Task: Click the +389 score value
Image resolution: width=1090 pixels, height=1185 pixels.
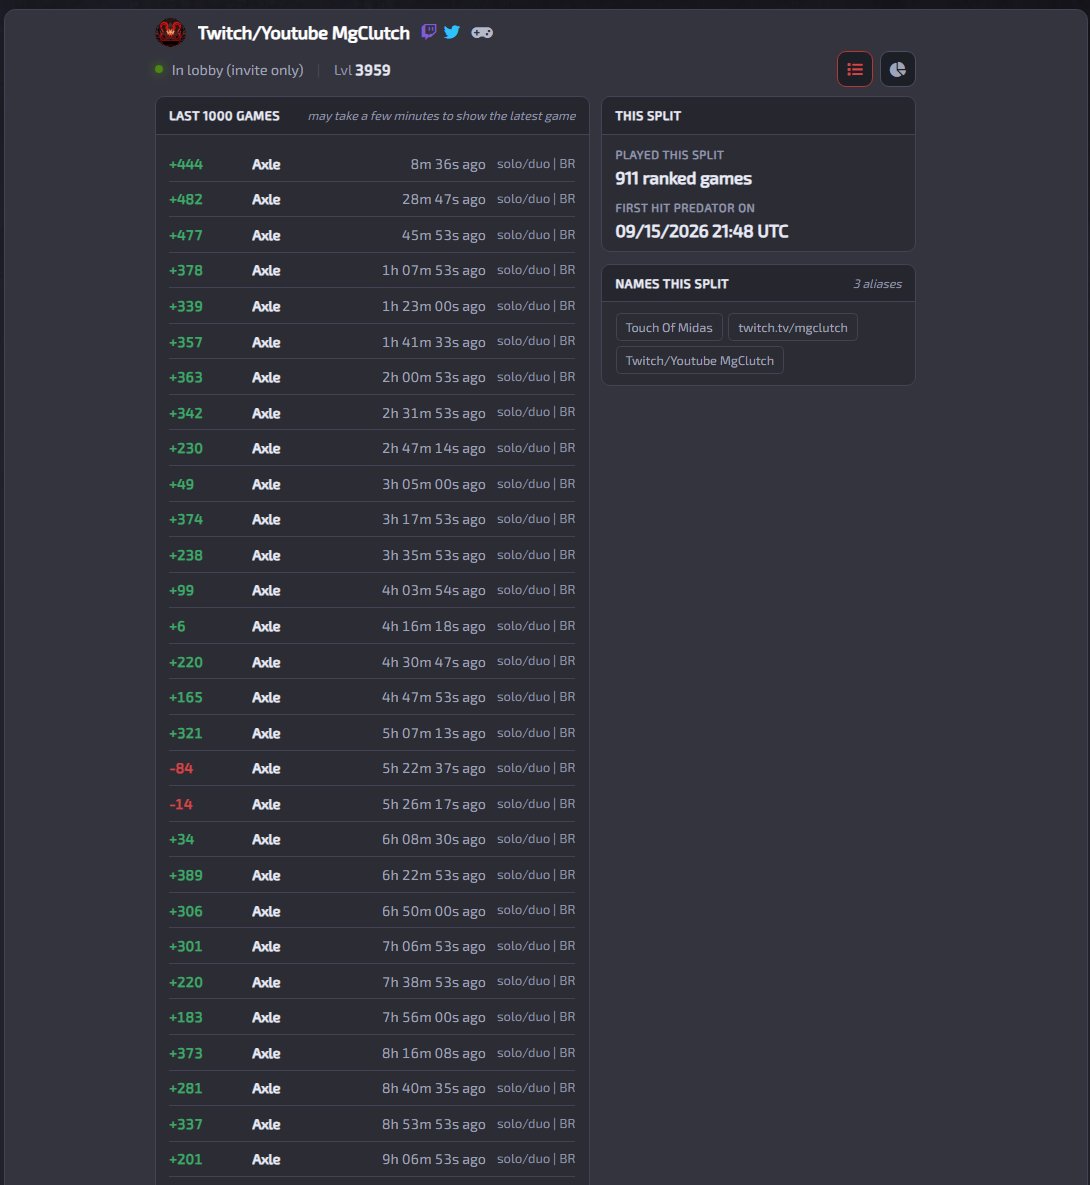Action: [x=186, y=876]
